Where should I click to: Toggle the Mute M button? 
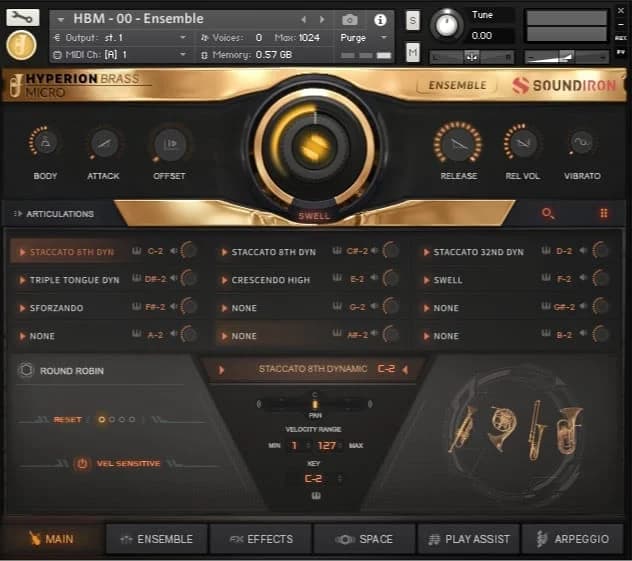pyautogui.click(x=413, y=52)
